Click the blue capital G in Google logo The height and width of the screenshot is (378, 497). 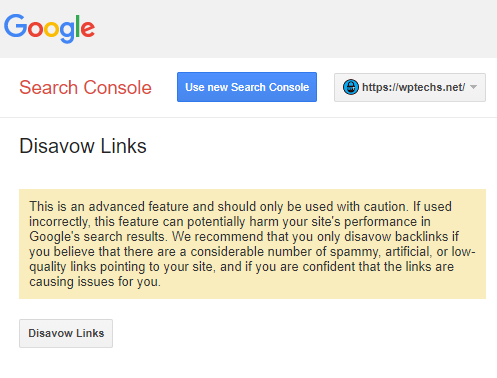click(15, 26)
